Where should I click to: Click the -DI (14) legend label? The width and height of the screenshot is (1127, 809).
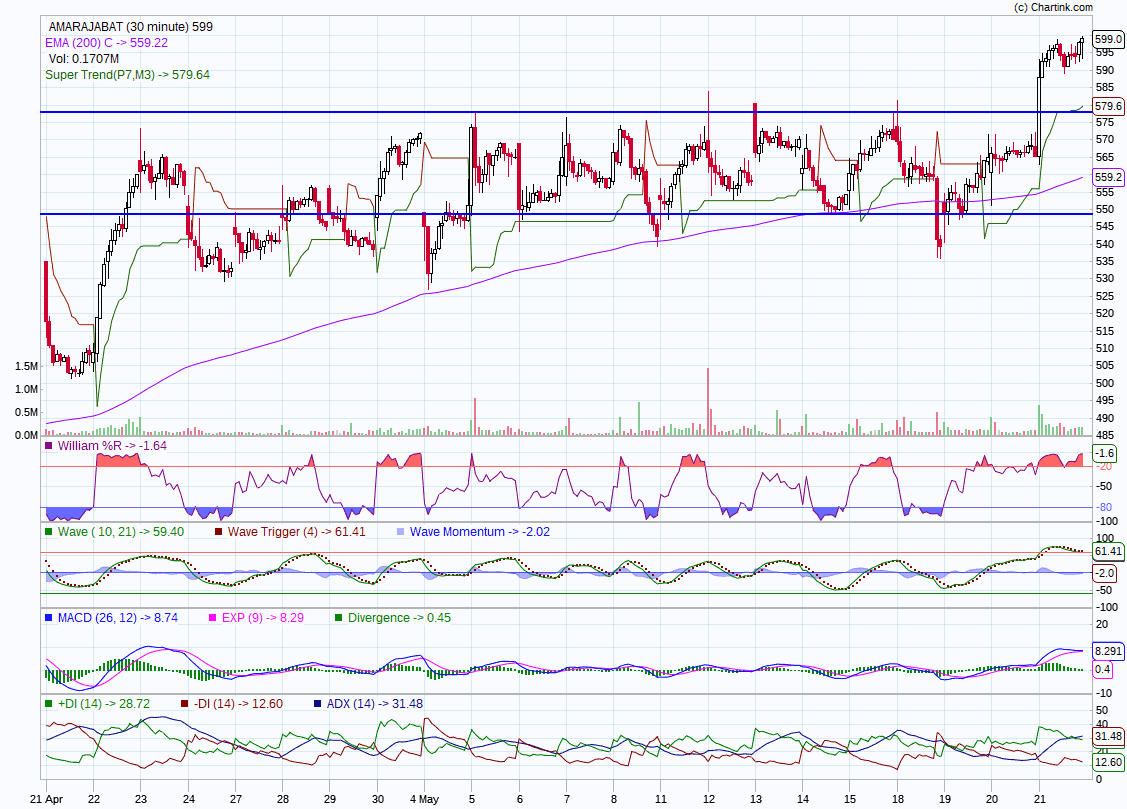click(x=236, y=704)
